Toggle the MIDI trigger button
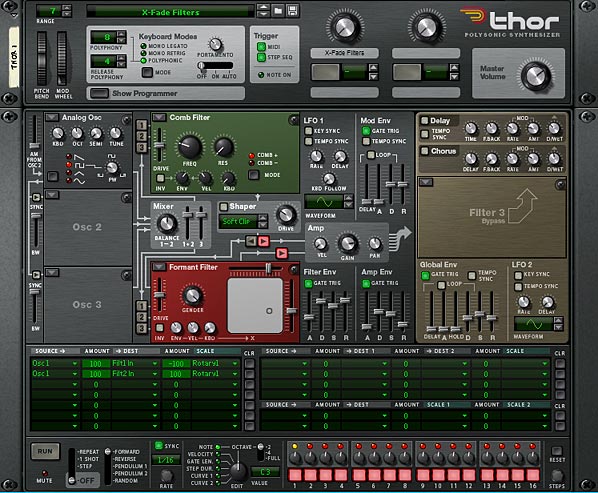 [x=261, y=47]
